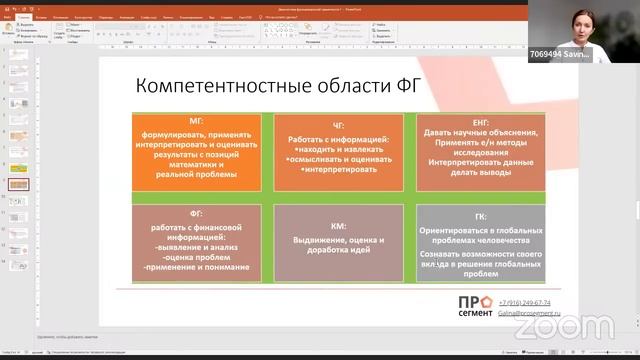Click the Undo icon in quick access toolbar
This screenshot has width=640, height=360.
tap(14, 9)
